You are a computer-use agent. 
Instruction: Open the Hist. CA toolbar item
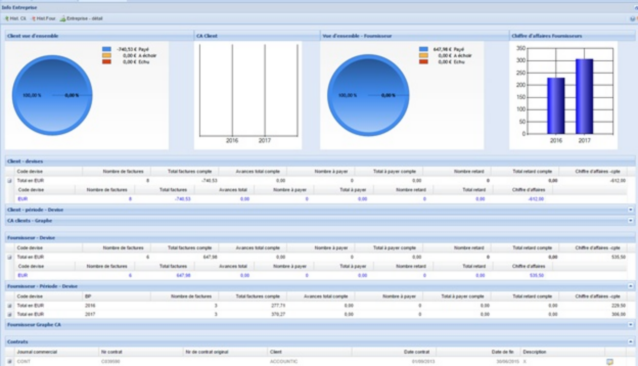[15, 19]
